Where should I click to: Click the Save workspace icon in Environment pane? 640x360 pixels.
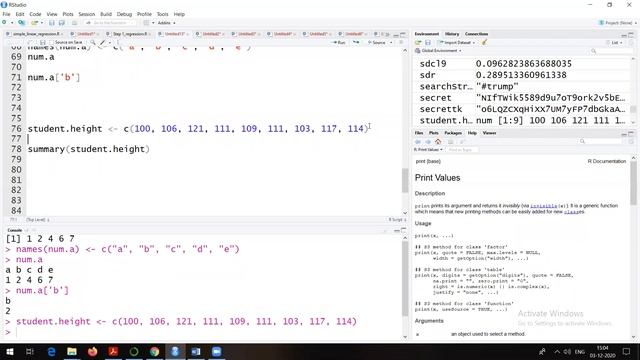click(x=428, y=42)
